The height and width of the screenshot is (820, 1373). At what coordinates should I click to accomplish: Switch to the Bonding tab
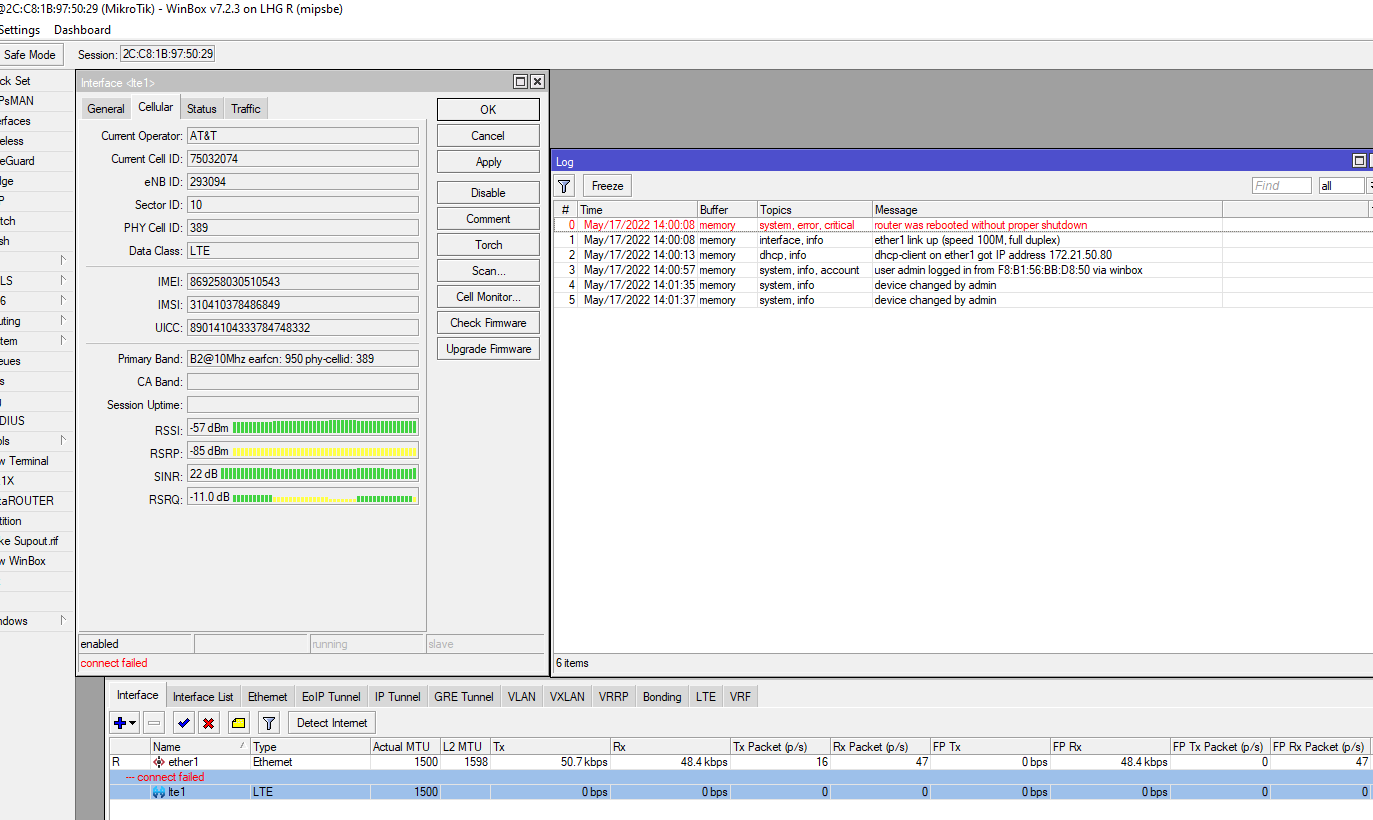coord(662,697)
